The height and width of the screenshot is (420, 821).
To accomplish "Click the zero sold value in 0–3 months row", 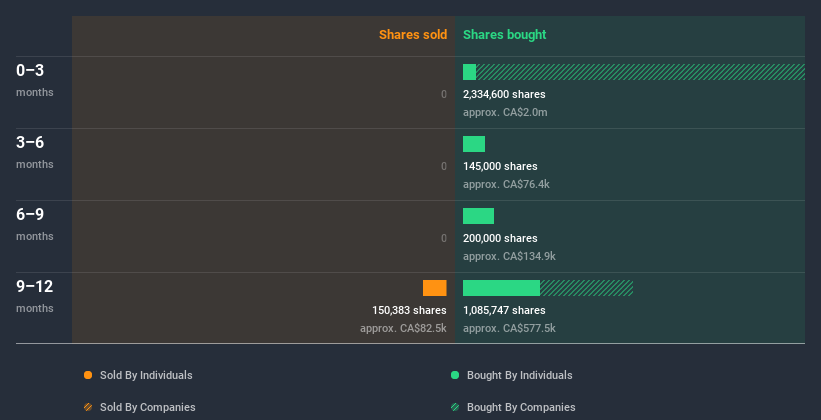I will [x=444, y=95].
